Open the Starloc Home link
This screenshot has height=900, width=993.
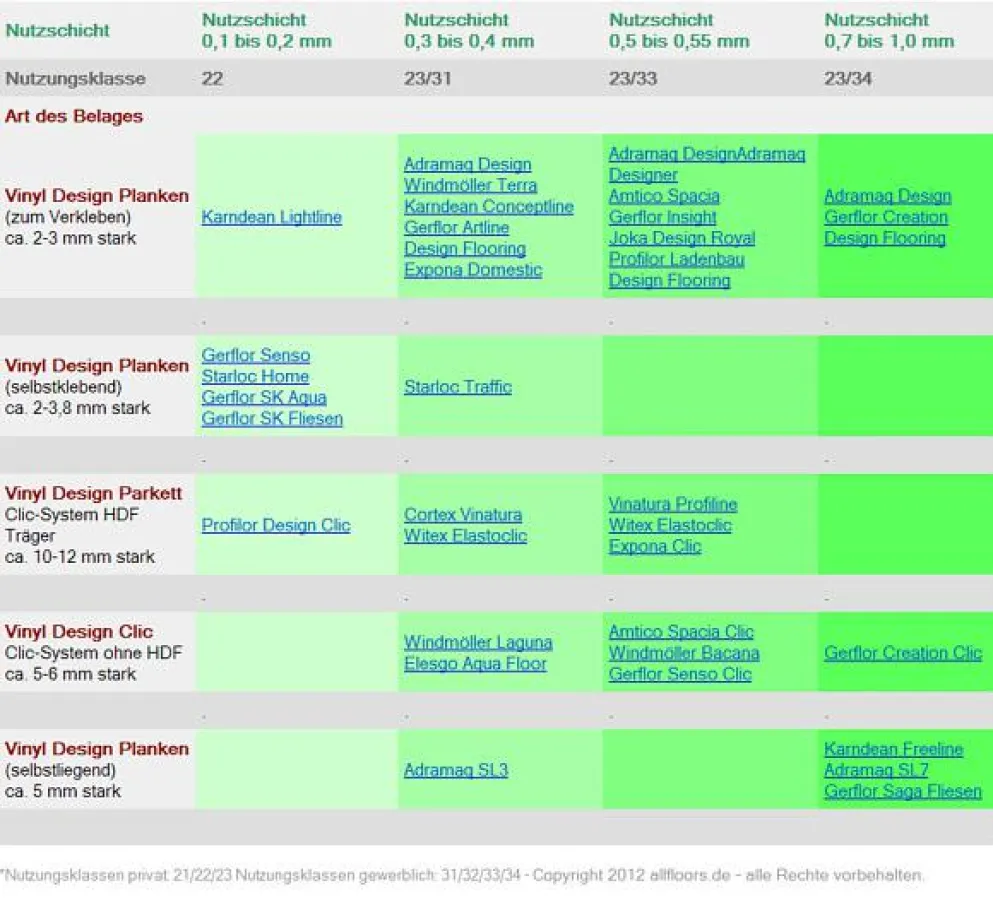(x=255, y=376)
